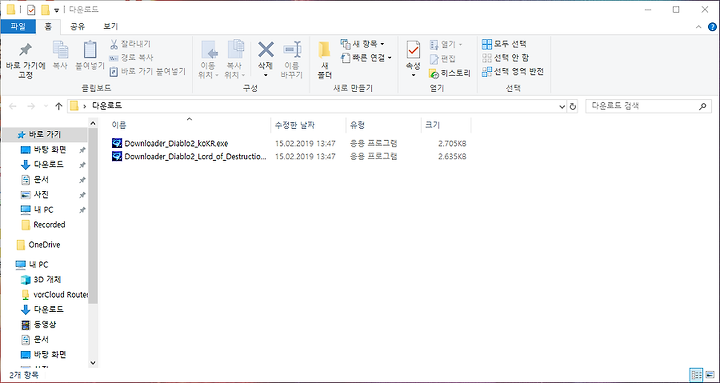
Task: Click Pin to Quick Access (바로 가기에 고정) icon
Action: (26, 49)
